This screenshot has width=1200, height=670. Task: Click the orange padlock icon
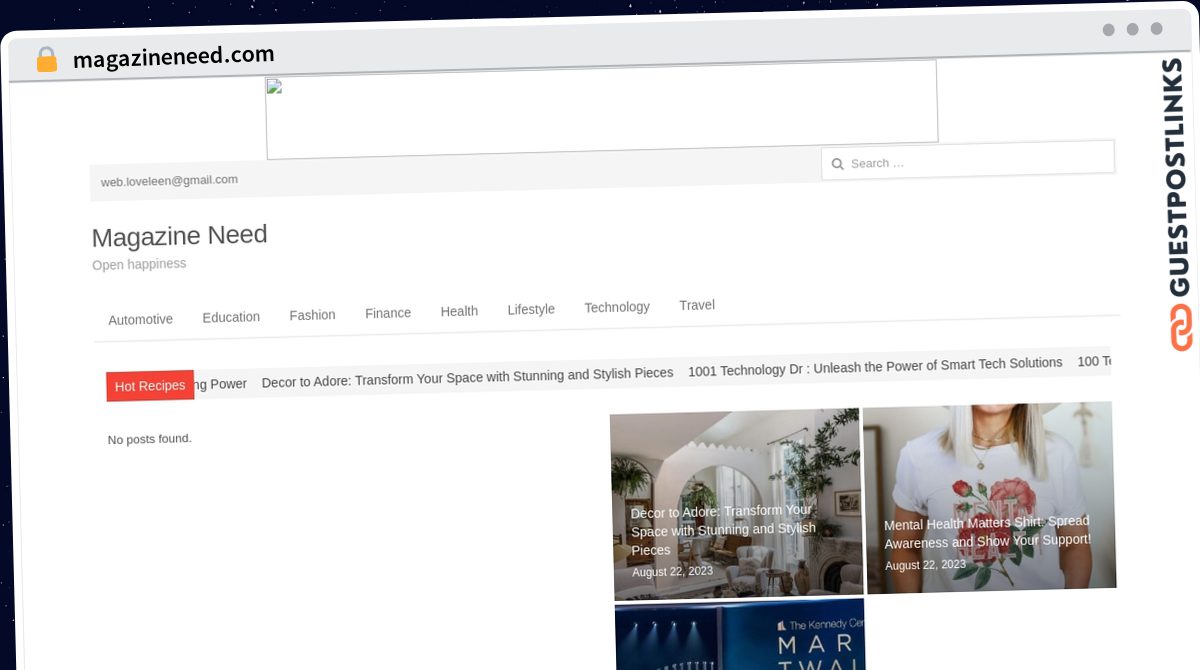(46, 60)
